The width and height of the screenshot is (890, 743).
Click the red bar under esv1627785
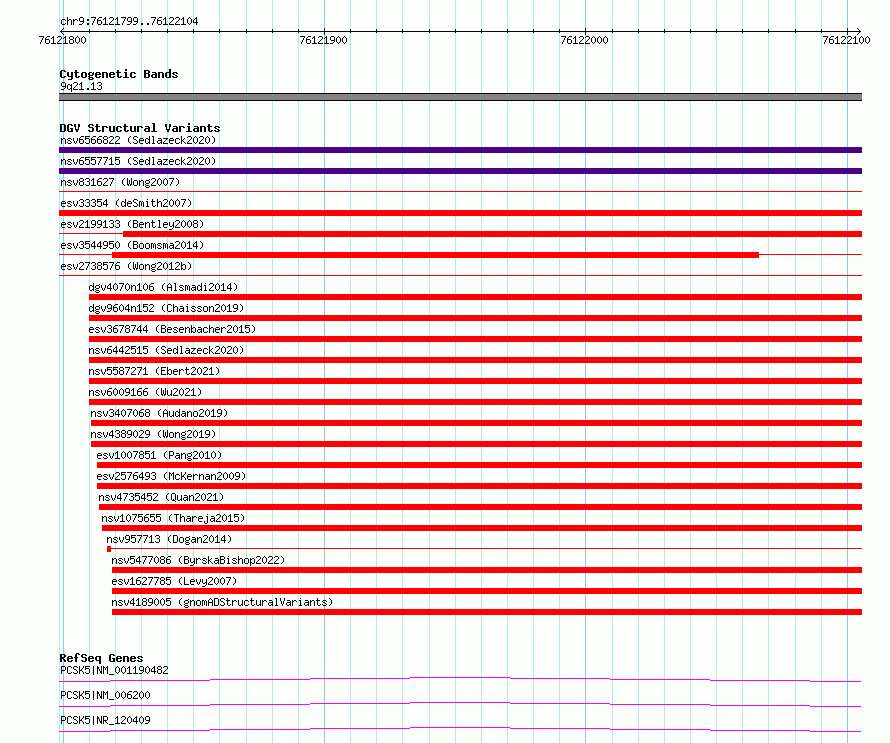(487, 591)
